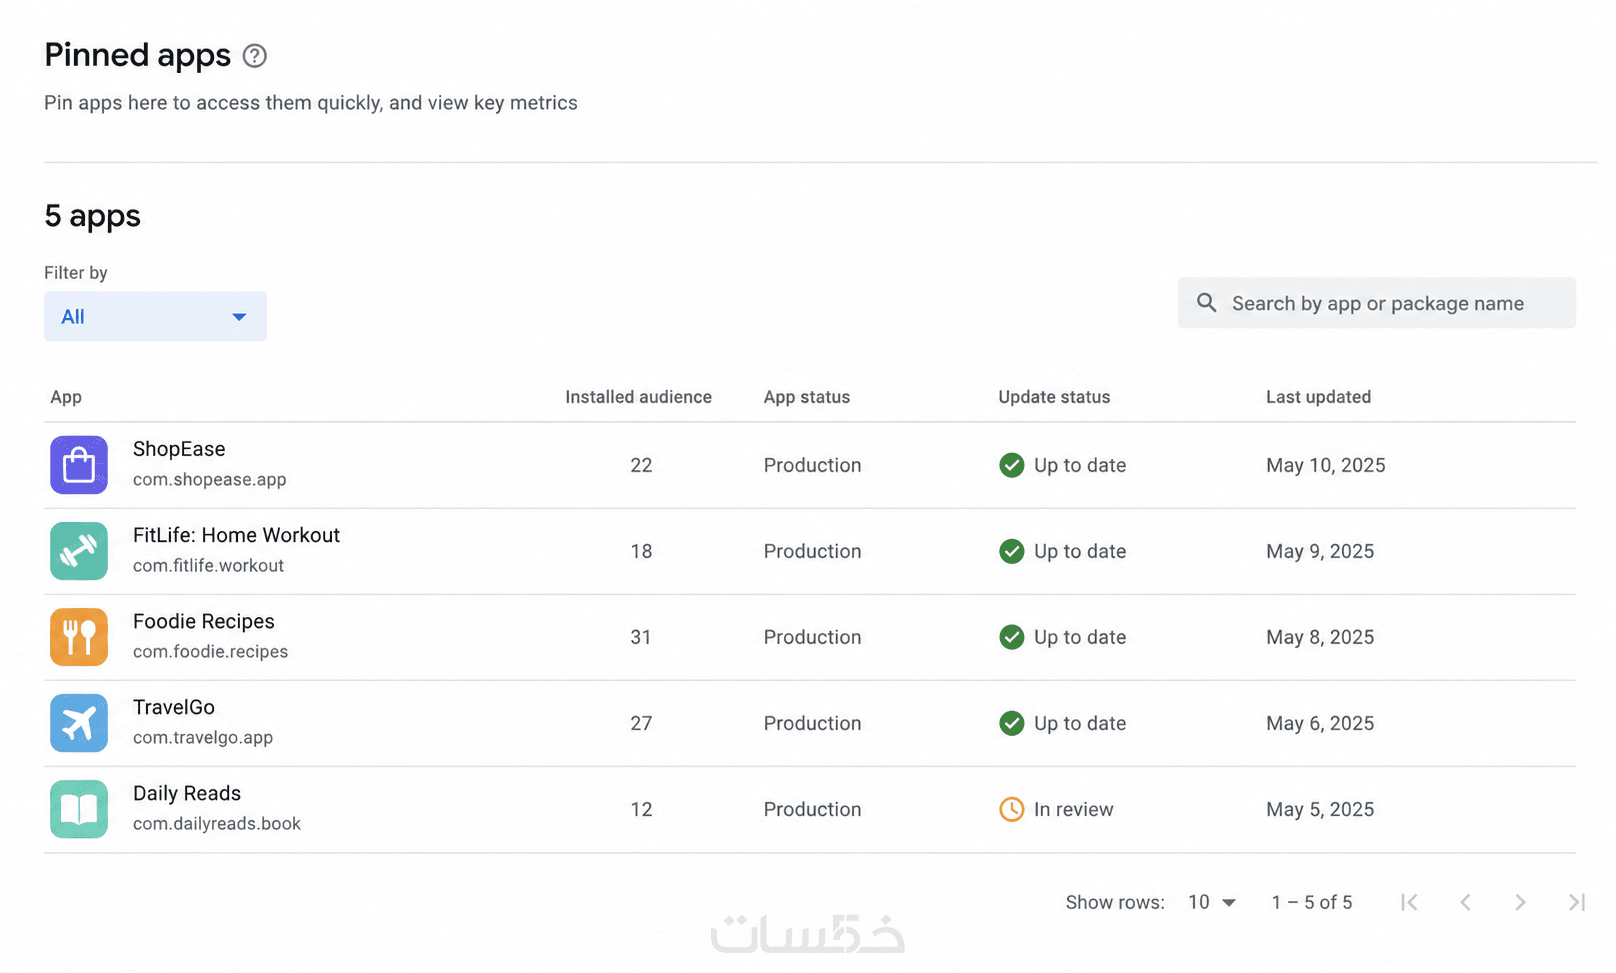Go to next page arrow
This screenshot has width=1616, height=973.
pyautogui.click(x=1520, y=902)
